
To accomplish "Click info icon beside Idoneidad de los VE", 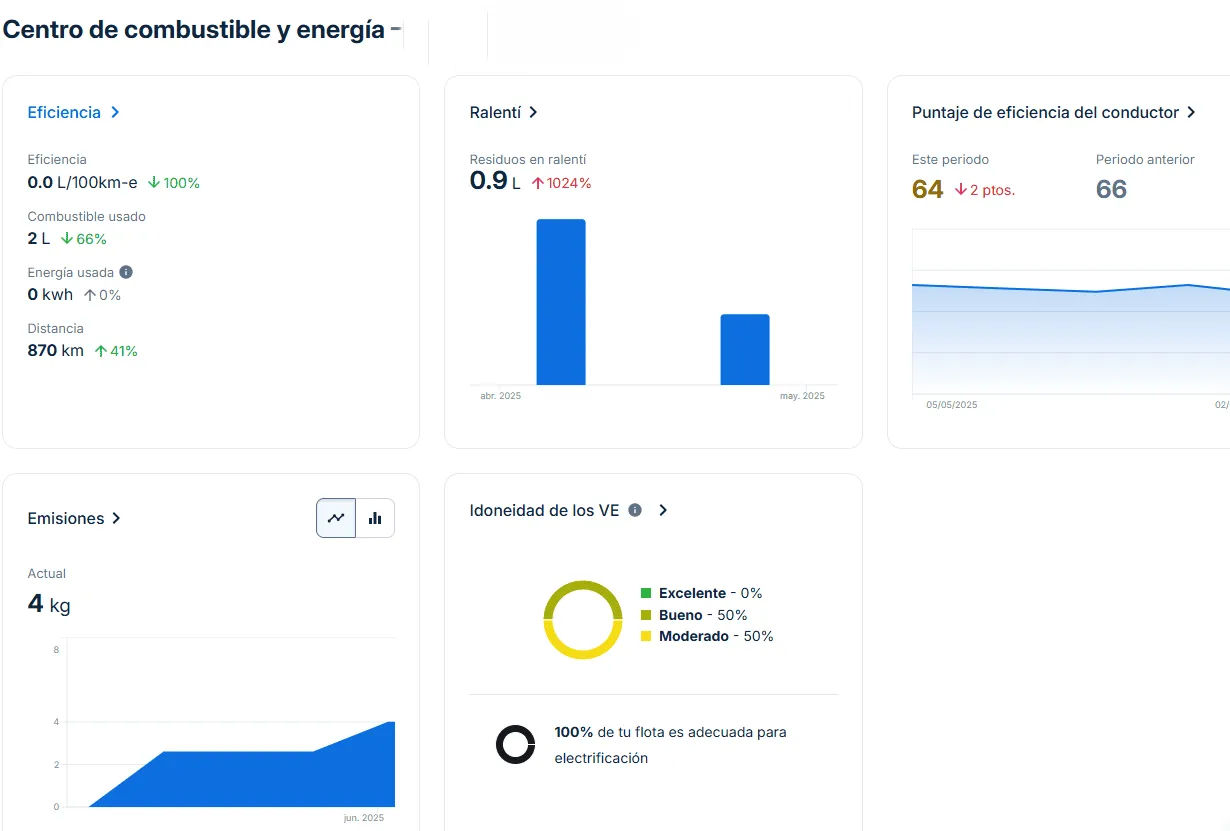I will tap(635, 510).
